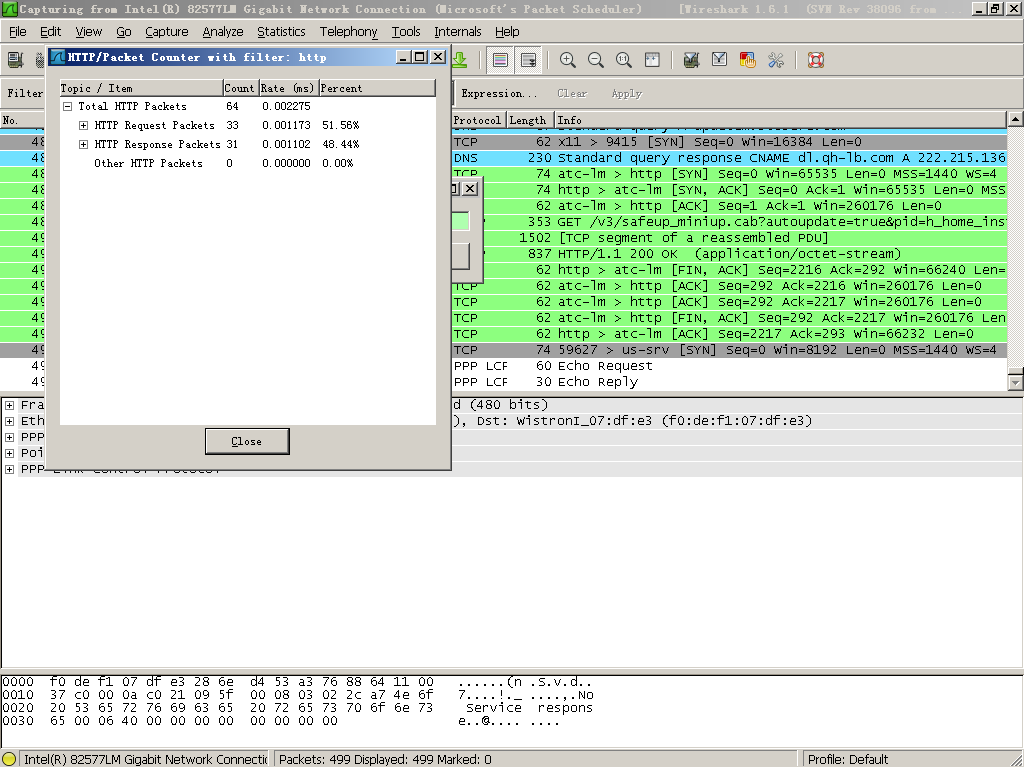Click packet list scrollbar up arrow
This screenshot has height=768, width=1024.
(x=1016, y=120)
